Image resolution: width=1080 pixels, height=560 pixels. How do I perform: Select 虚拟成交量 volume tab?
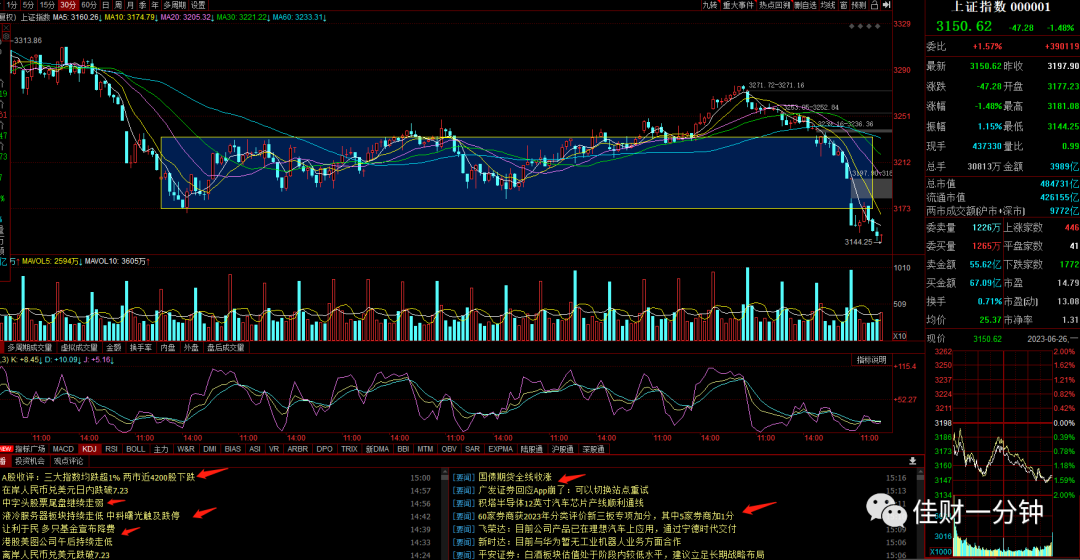pyautogui.click(x=79, y=348)
